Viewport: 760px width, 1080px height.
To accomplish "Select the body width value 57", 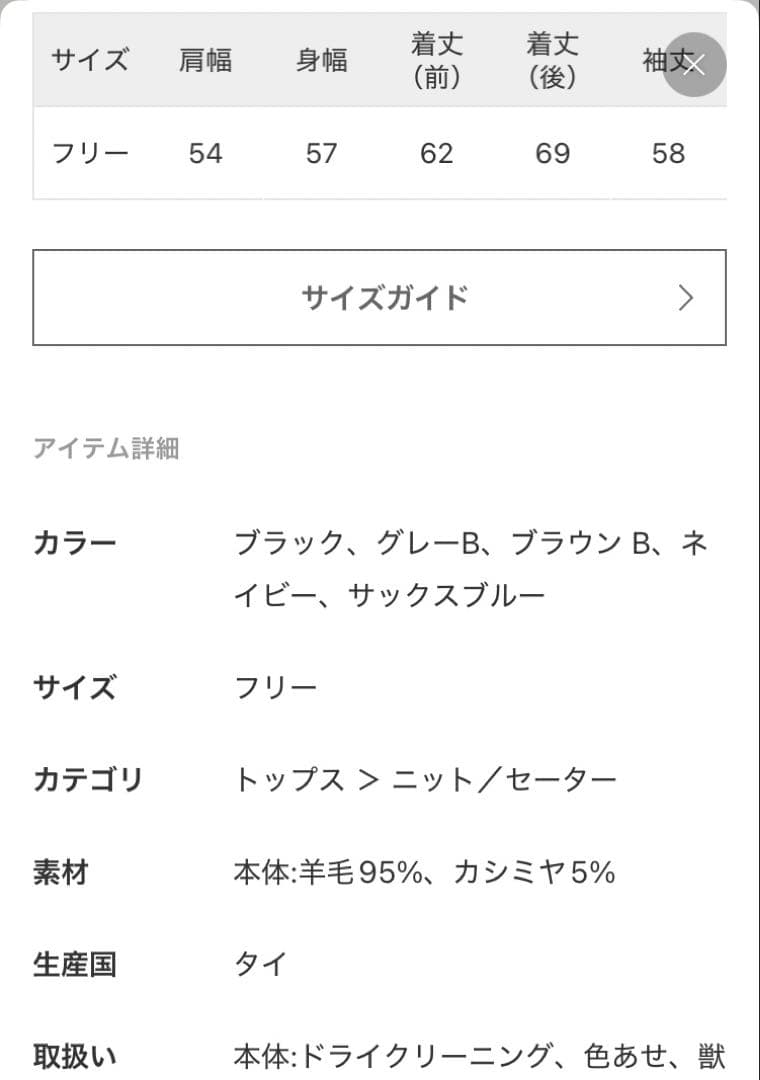I will coord(322,154).
